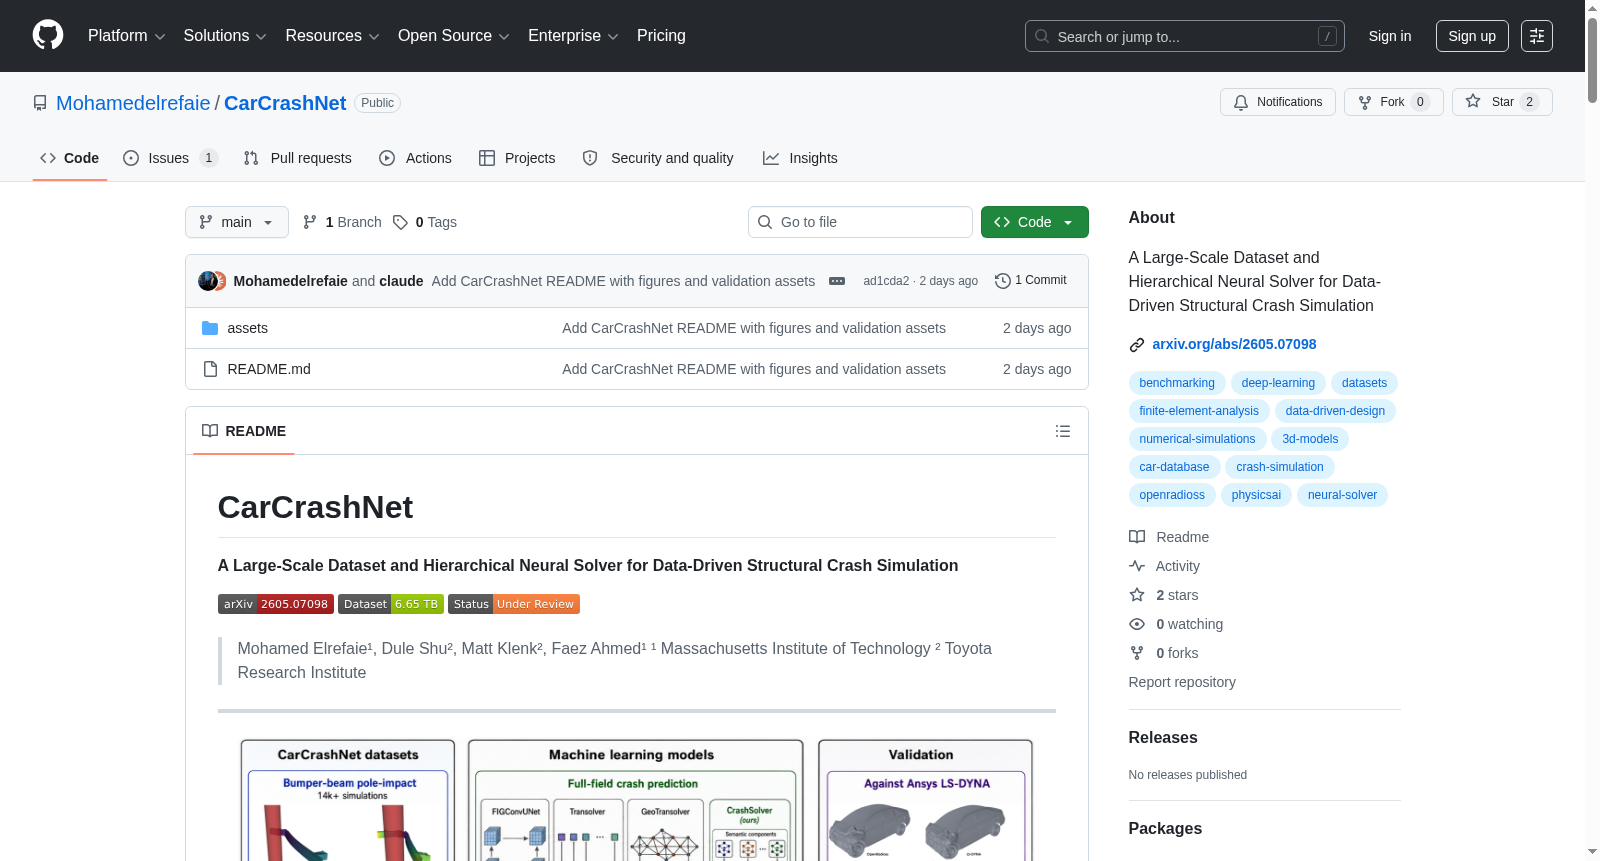This screenshot has height=861, width=1600.
Task: Select the finite-element-analysis topic tag
Action: point(1199,411)
